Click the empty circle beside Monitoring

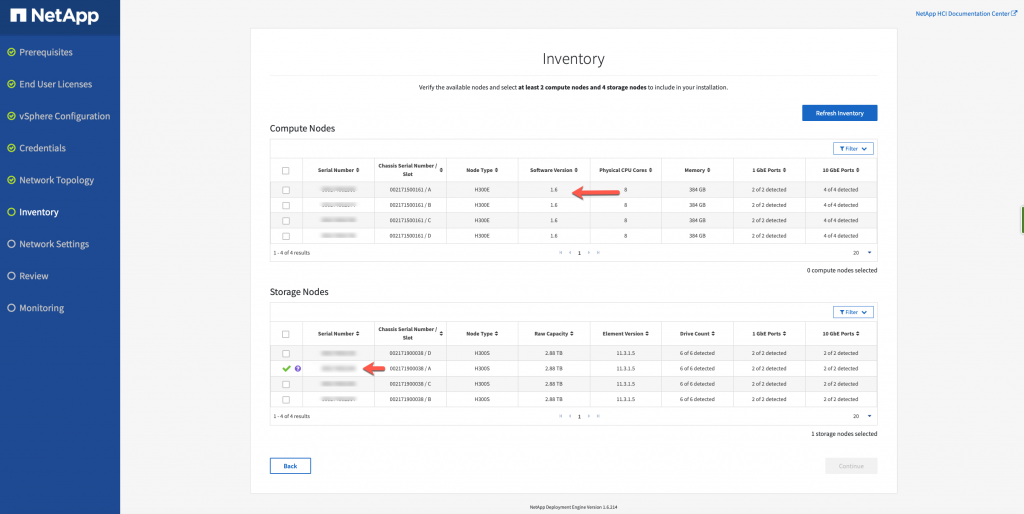(x=11, y=308)
